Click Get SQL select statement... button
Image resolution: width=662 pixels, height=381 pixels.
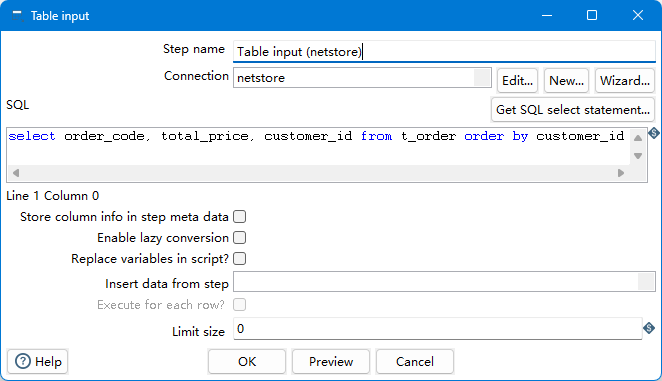573,110
